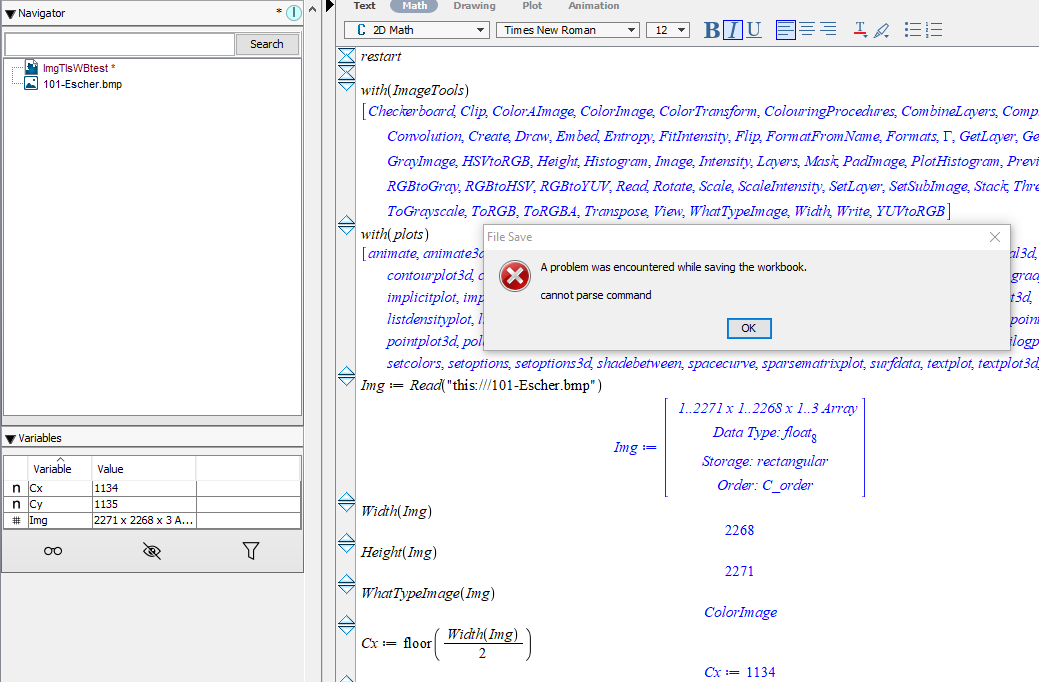Image resolution: width=1039 pixels, height=682 pixels.
Task: Click the 2268 width output
Action: tap(739, 530)
